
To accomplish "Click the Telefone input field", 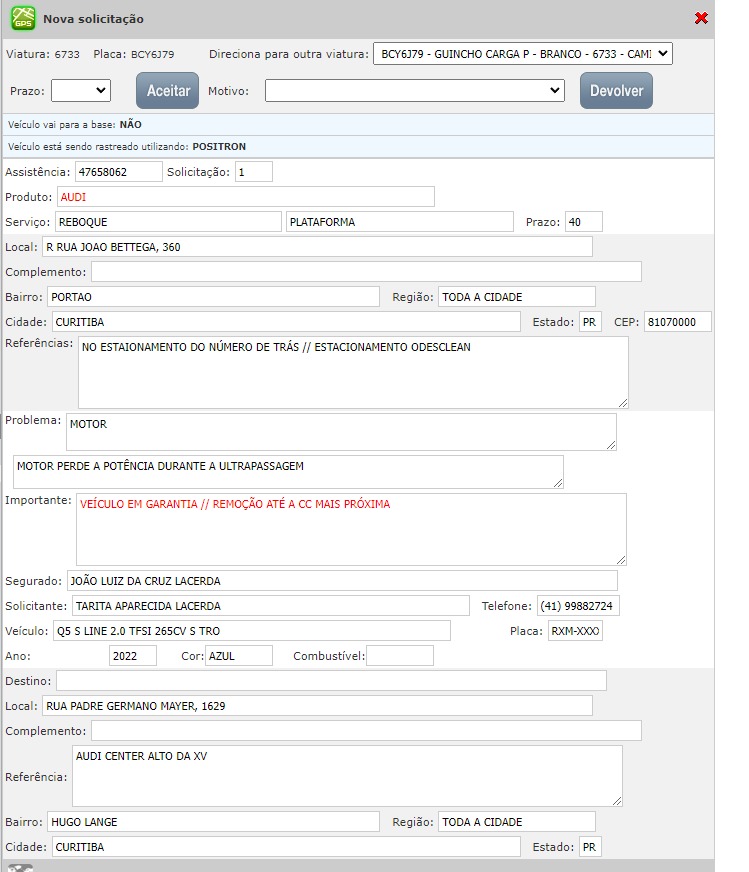I will click(578, 606).
